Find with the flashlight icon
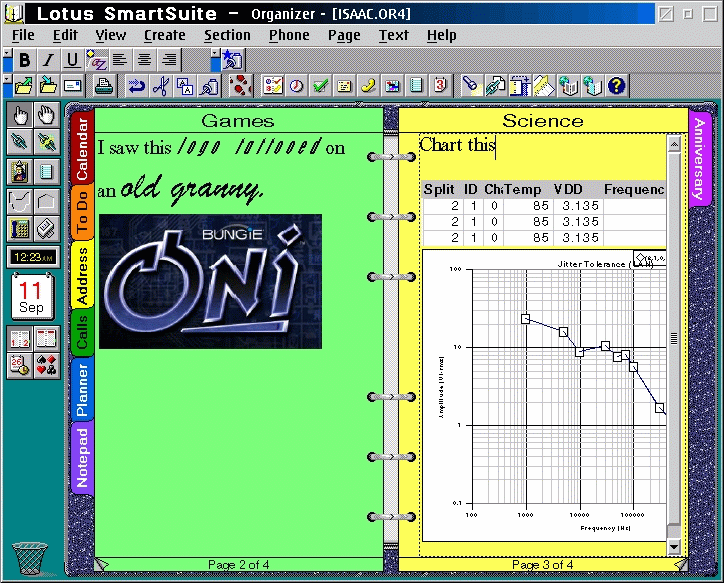The width and height of the screenshot is (724, 583). coord(472,86)
